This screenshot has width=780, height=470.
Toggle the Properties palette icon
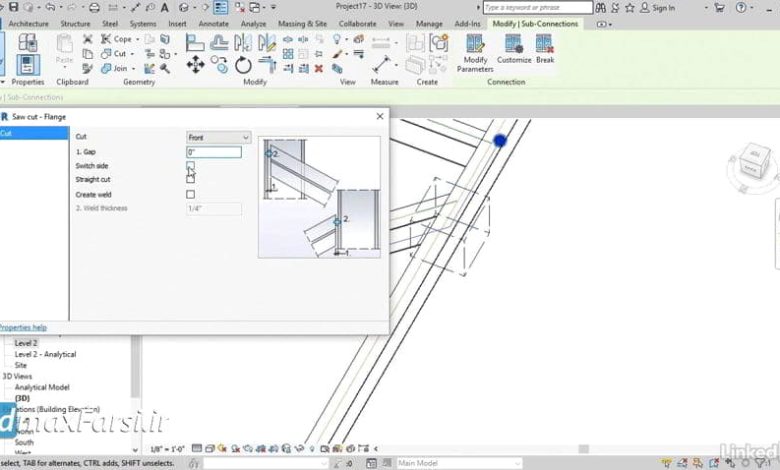(27, 65)
